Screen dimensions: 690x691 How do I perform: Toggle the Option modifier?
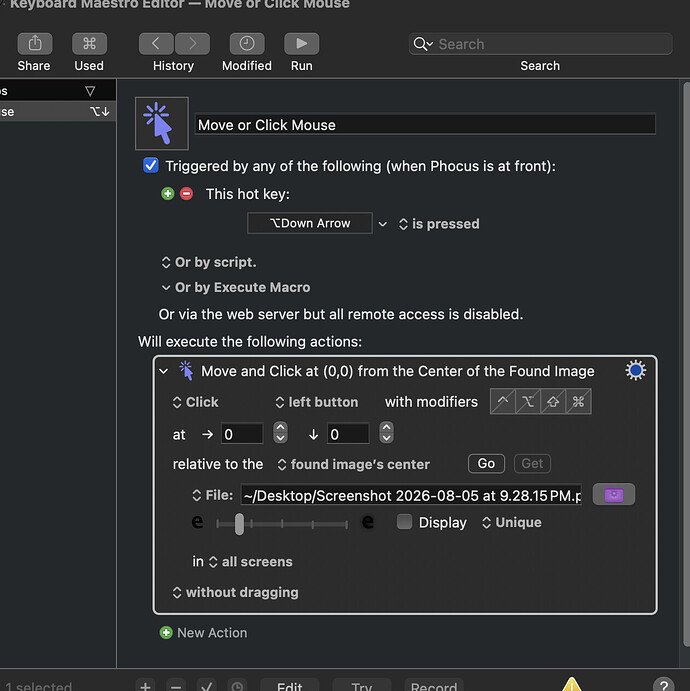(528, 401)
